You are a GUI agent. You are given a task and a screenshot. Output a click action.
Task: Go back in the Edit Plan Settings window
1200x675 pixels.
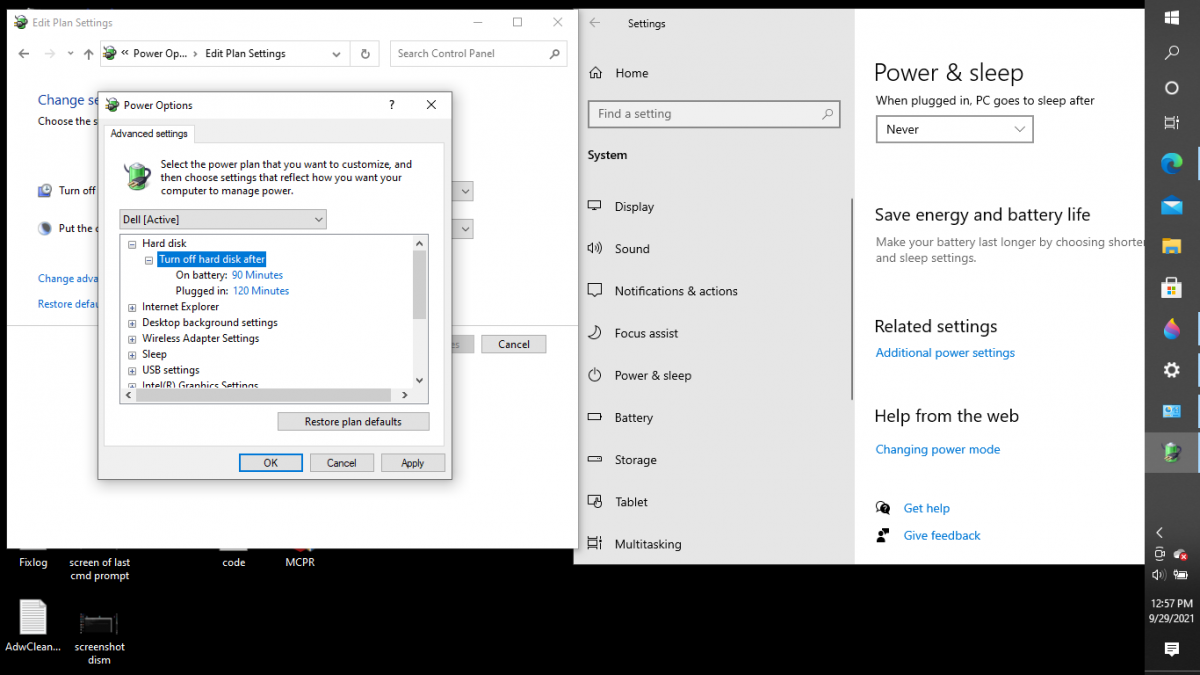(x=24, y=54)
